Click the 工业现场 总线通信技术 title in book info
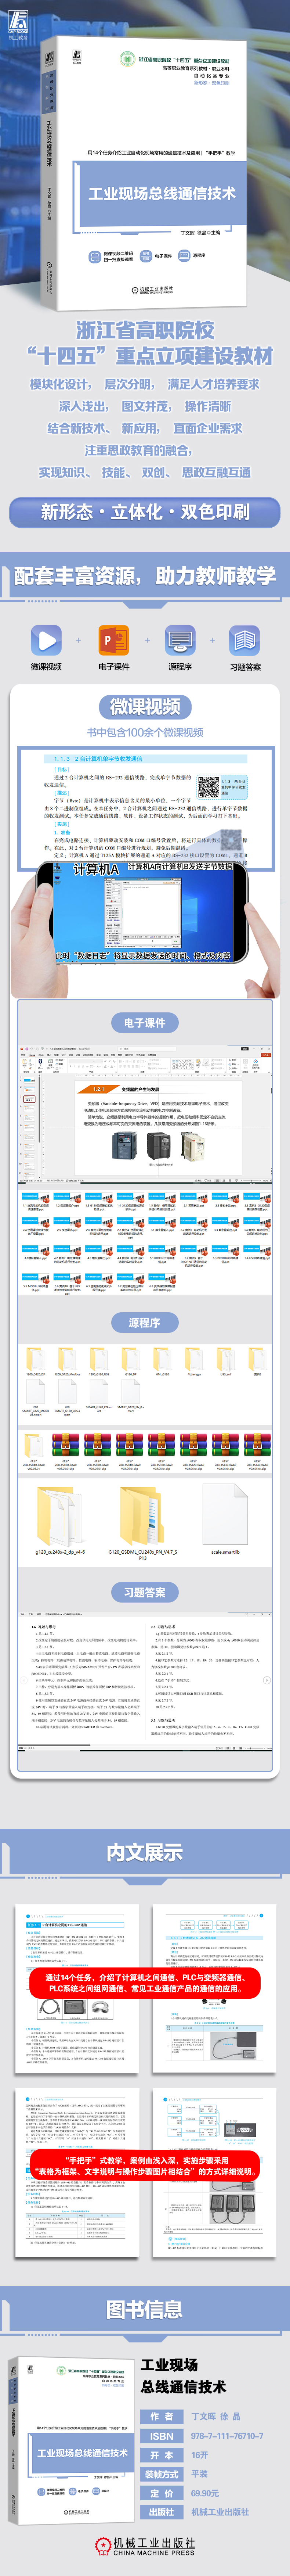The image size is (290, 2576). [183, 2376]
